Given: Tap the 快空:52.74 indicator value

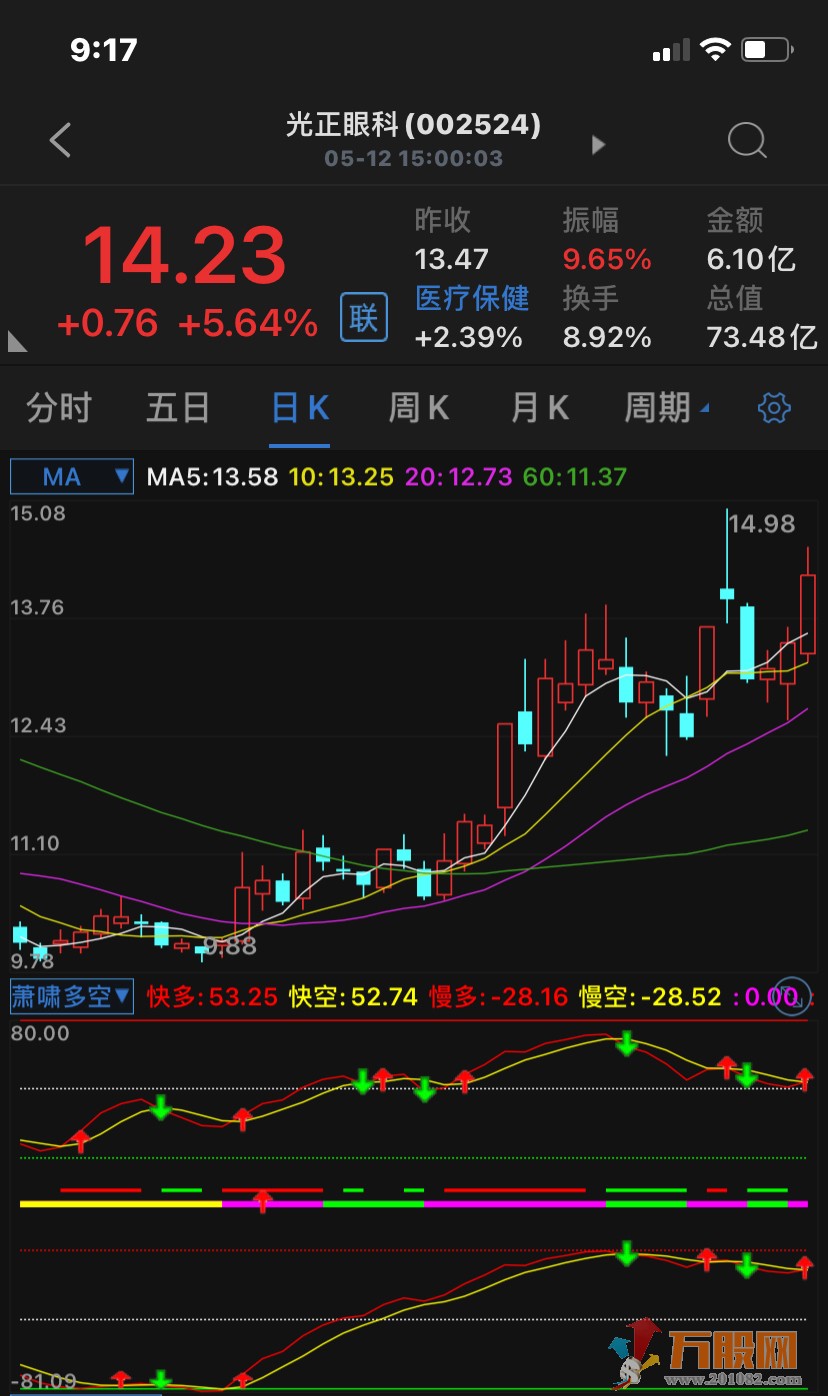Looking at the screenshot, I should click(x=354, y=997).
